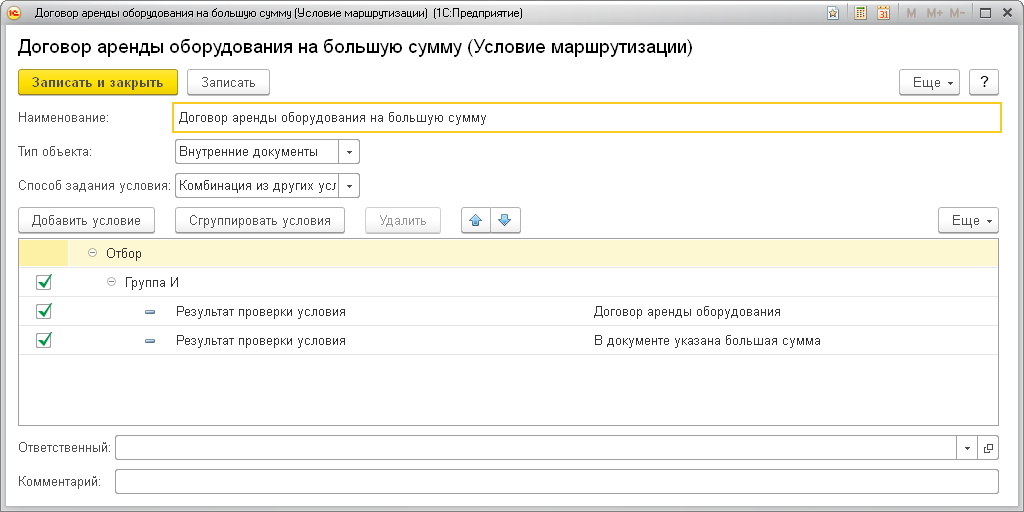Click the M- memory subtract button
1024x512 pixels.
pos(957,13)
